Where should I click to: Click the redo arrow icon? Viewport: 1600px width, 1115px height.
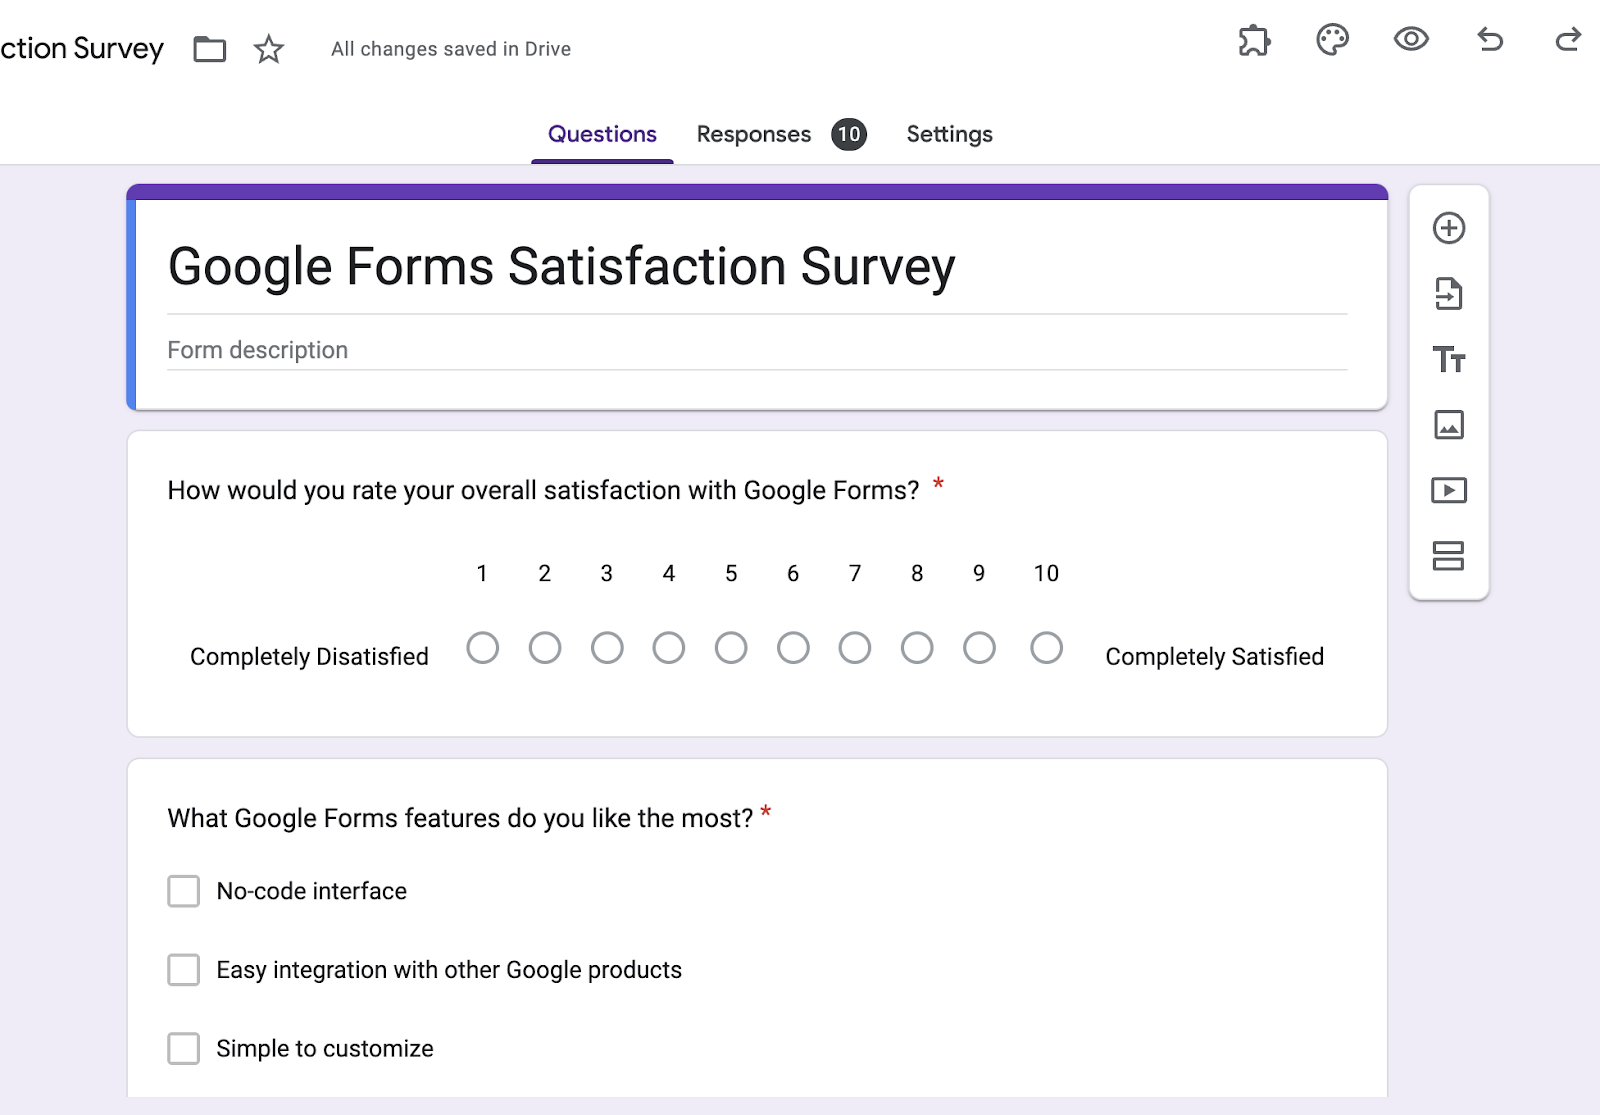coord(1568,40)
